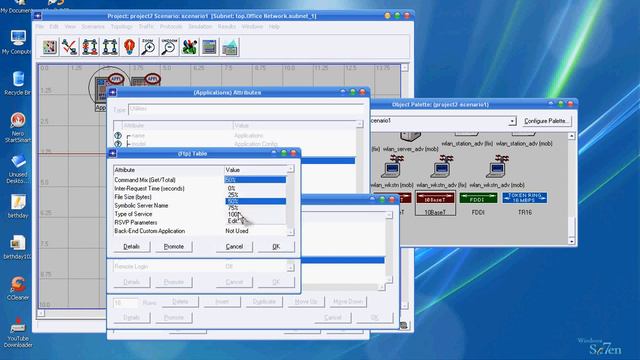Screen dimensions: 640x360
Task: Click the verify links toolbar icon
Action: point(70,47)
